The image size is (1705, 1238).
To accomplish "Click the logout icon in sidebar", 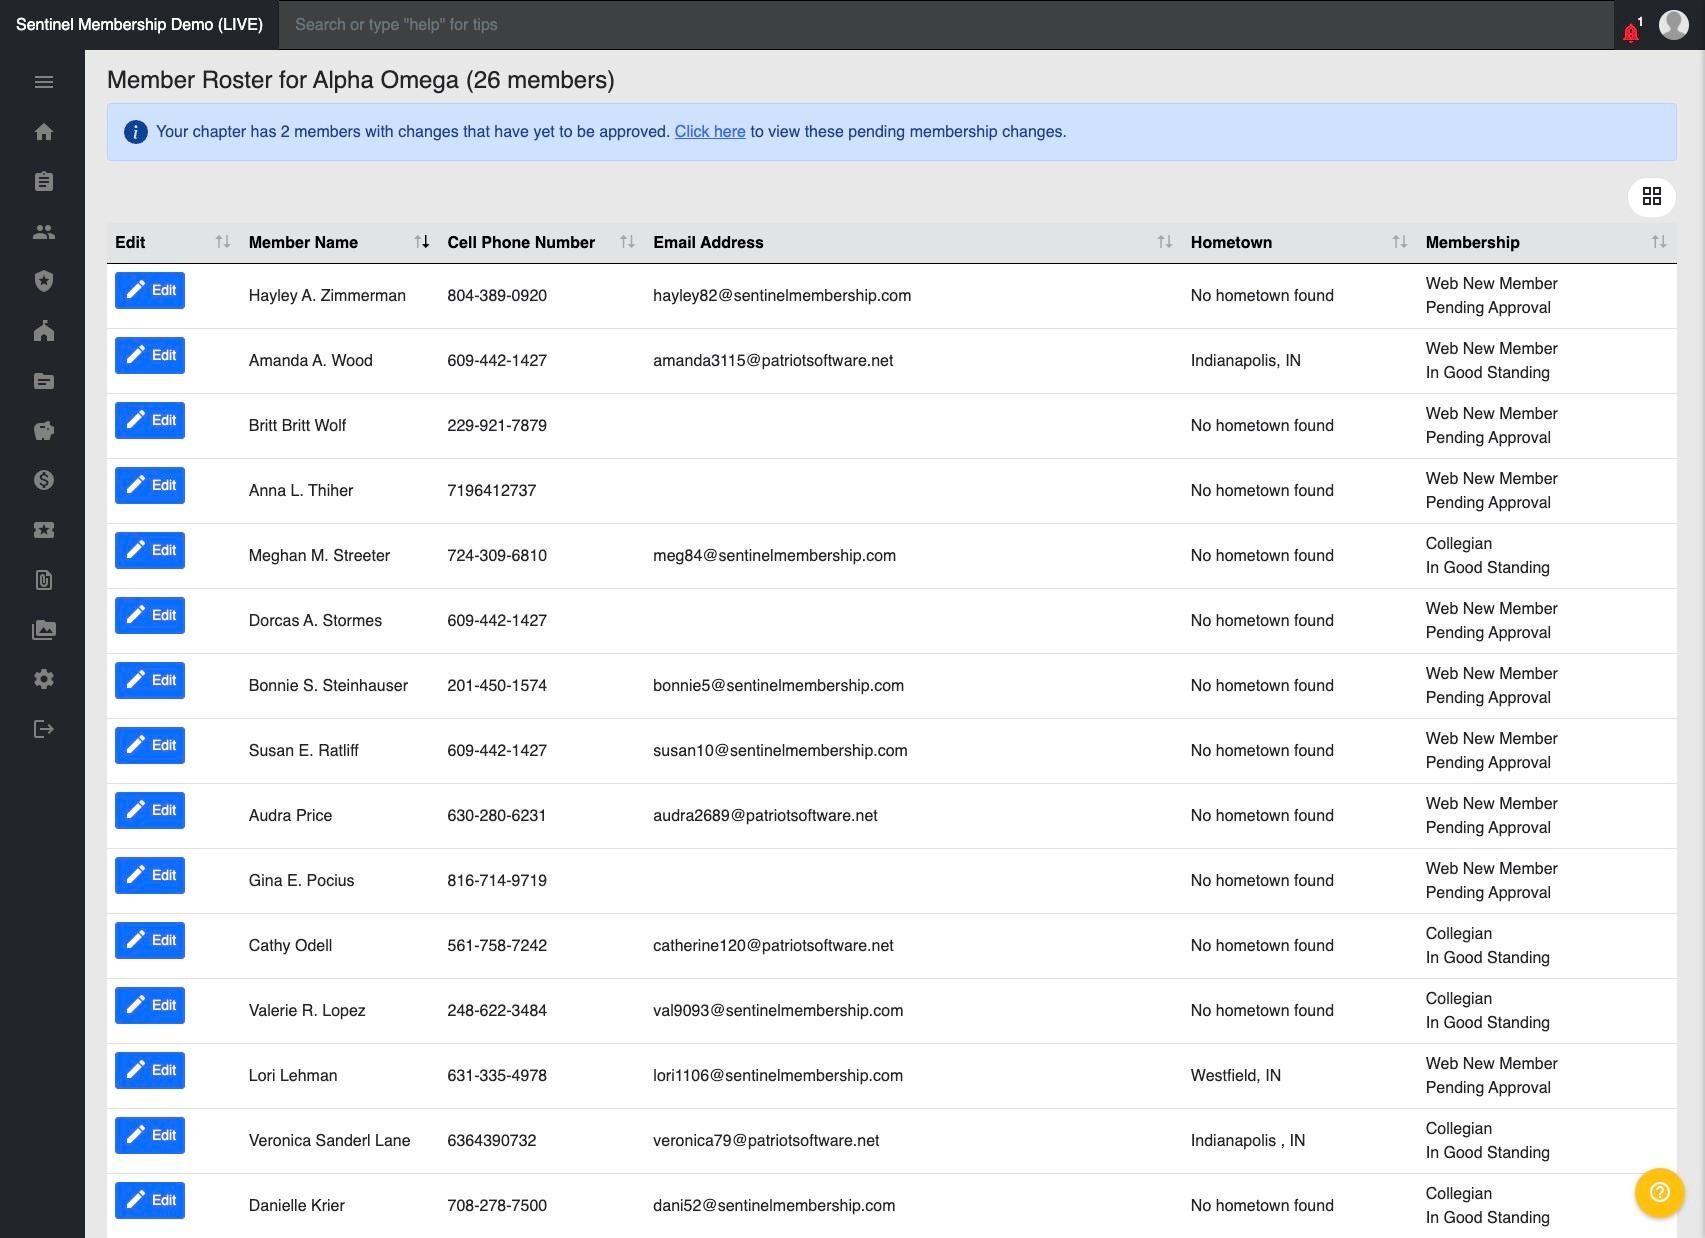I will pyautogui.click(x=43, y=729).
